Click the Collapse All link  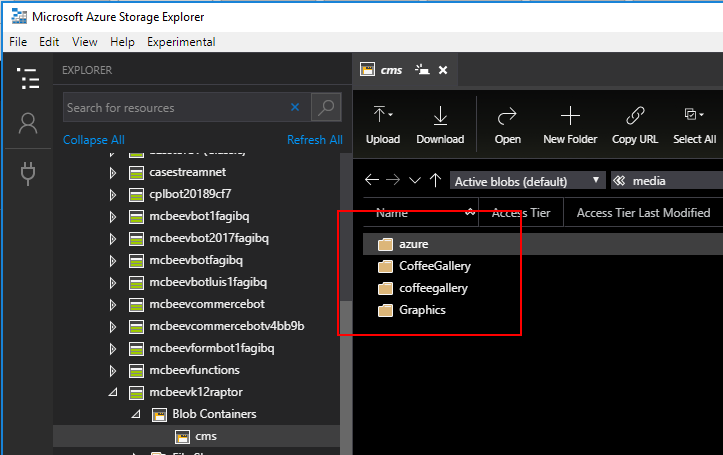click(94, 140)
